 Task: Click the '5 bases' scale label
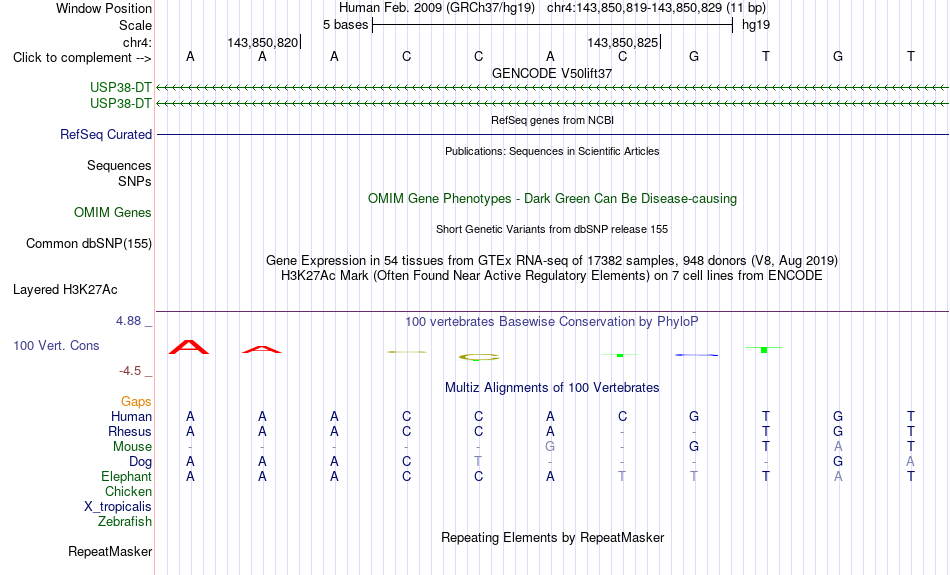click(x=345, y=25)
